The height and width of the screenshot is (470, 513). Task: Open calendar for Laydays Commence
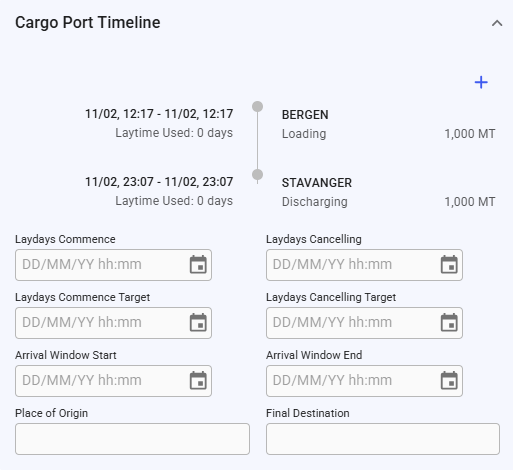(x=198, y=265)
